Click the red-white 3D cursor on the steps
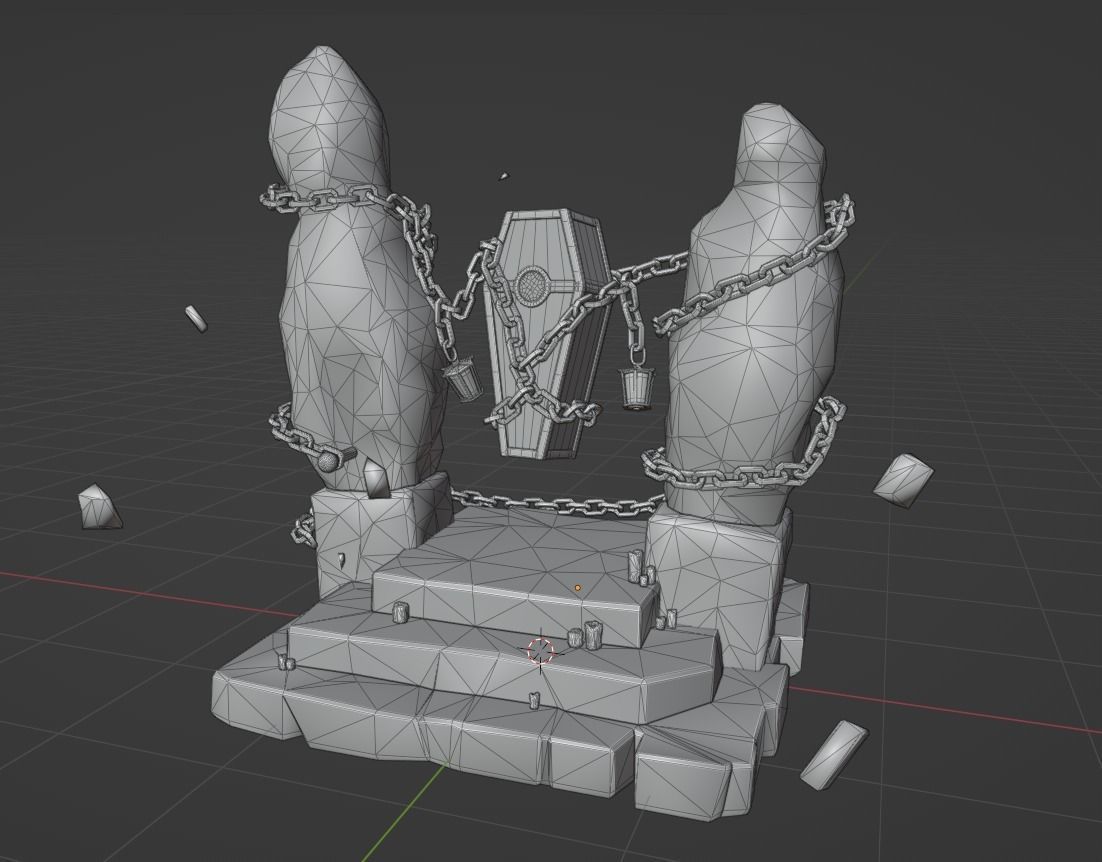The image size is (1102, 862). coord(540,650)
